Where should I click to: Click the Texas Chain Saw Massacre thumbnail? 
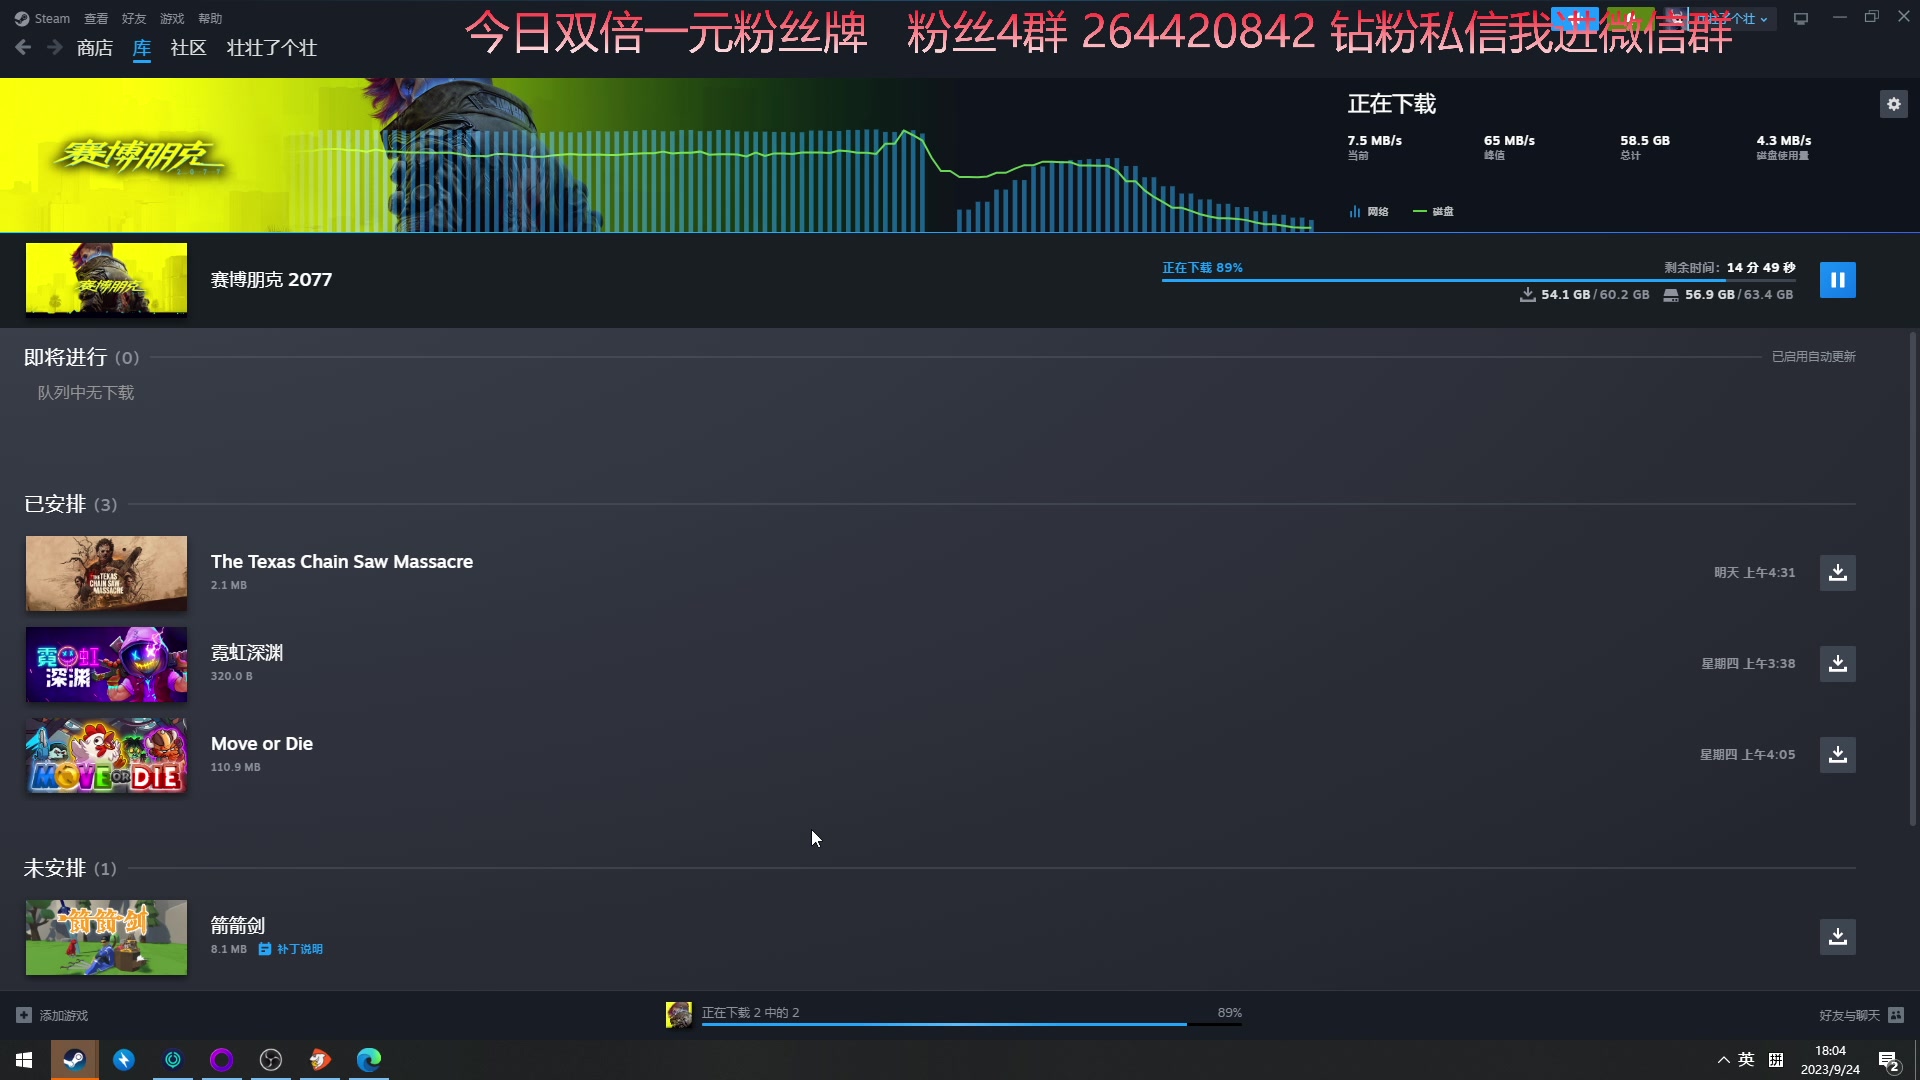pyautogui.click(x=106, y=573)
